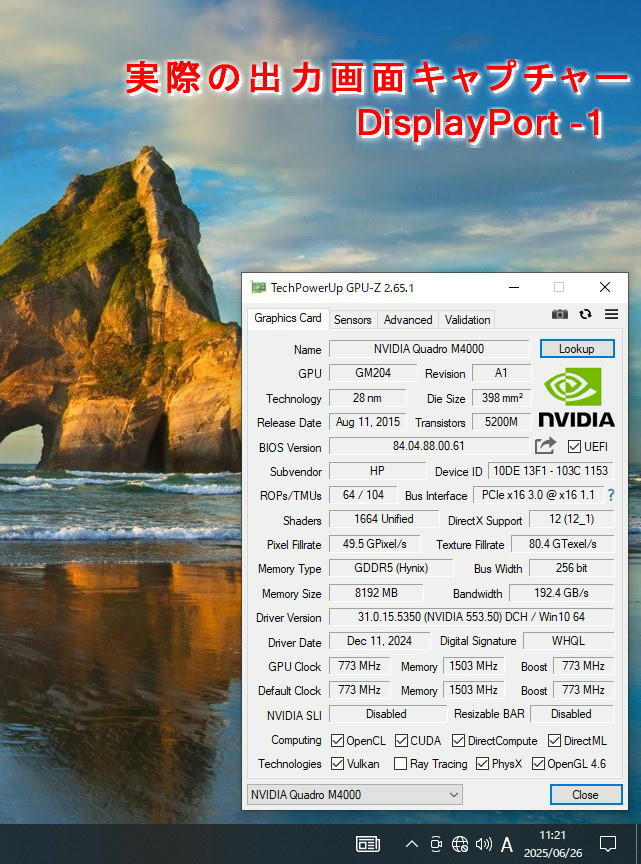Click the ROPs/TMUs value 64 / 104
Viewport: 641px width, 864px height.
pyautogui.click(x=363, y=495)
